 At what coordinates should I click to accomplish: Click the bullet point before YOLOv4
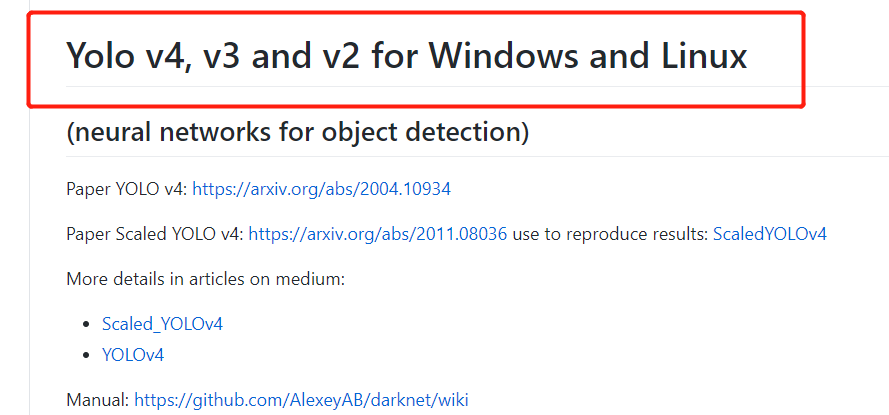pyautogui.click(x=89, y=355)
